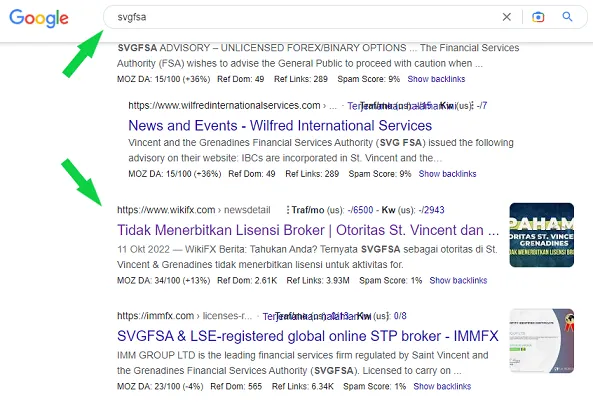
Task: Click MOZ DA: 23/100 (-4%) text
Action: coord(160,386)
